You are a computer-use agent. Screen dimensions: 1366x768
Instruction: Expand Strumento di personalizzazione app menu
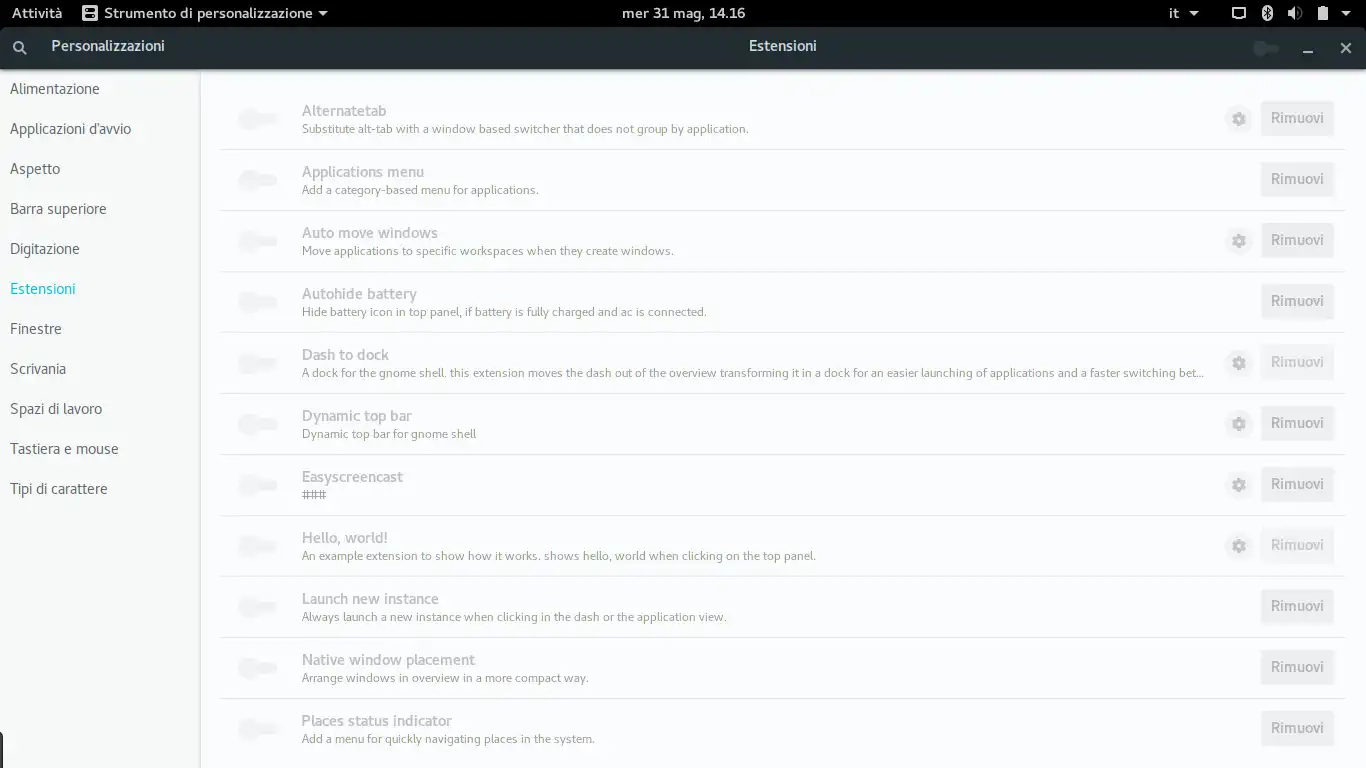[205, 13]
